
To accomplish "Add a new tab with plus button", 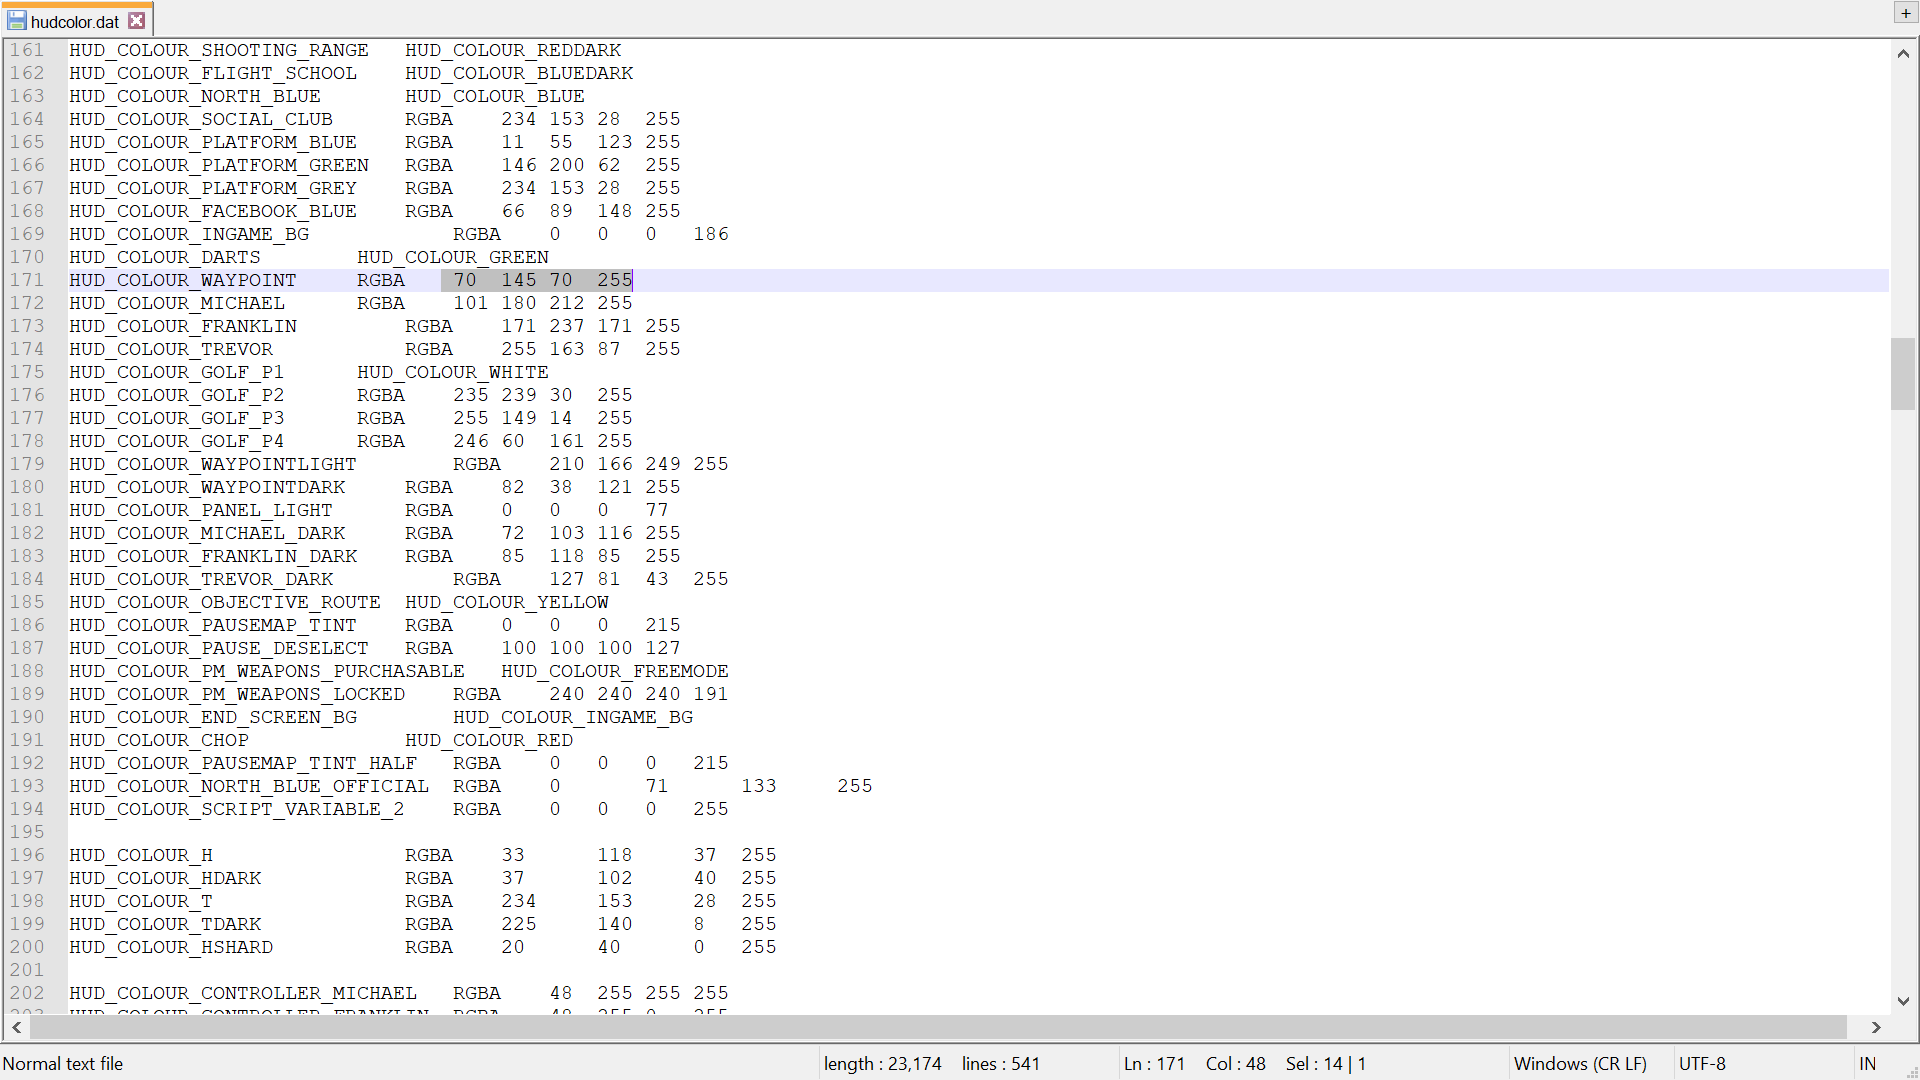I will coord(1906,13).
